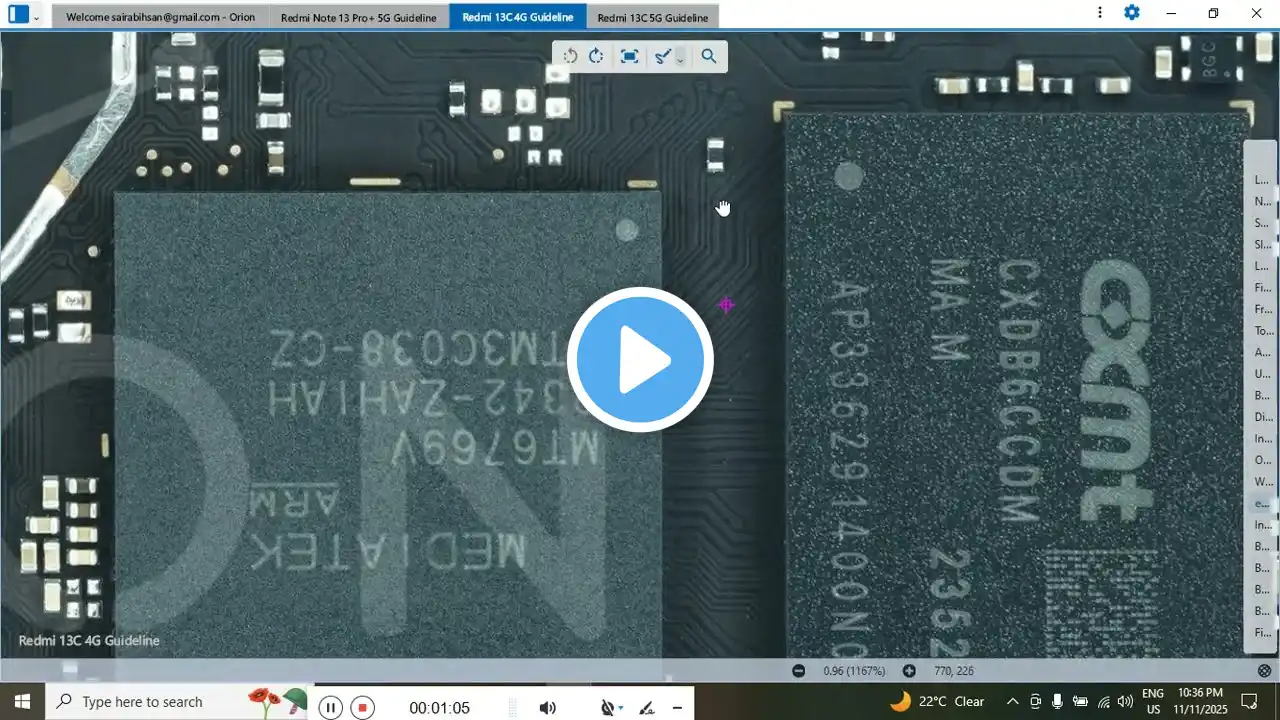Screen dimensions: 1280x720
Task: Rotate the board view clockwise
Action: 596,56
